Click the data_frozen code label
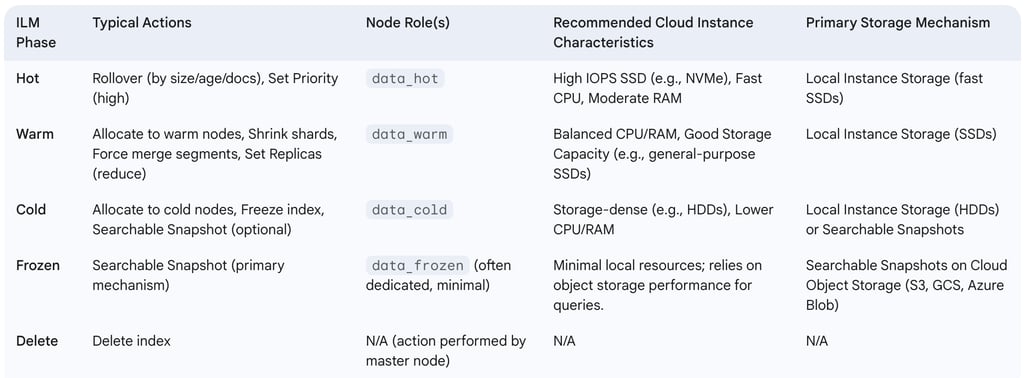The width and height of the screenshot is (1024, 378). [x=417, y=266]
